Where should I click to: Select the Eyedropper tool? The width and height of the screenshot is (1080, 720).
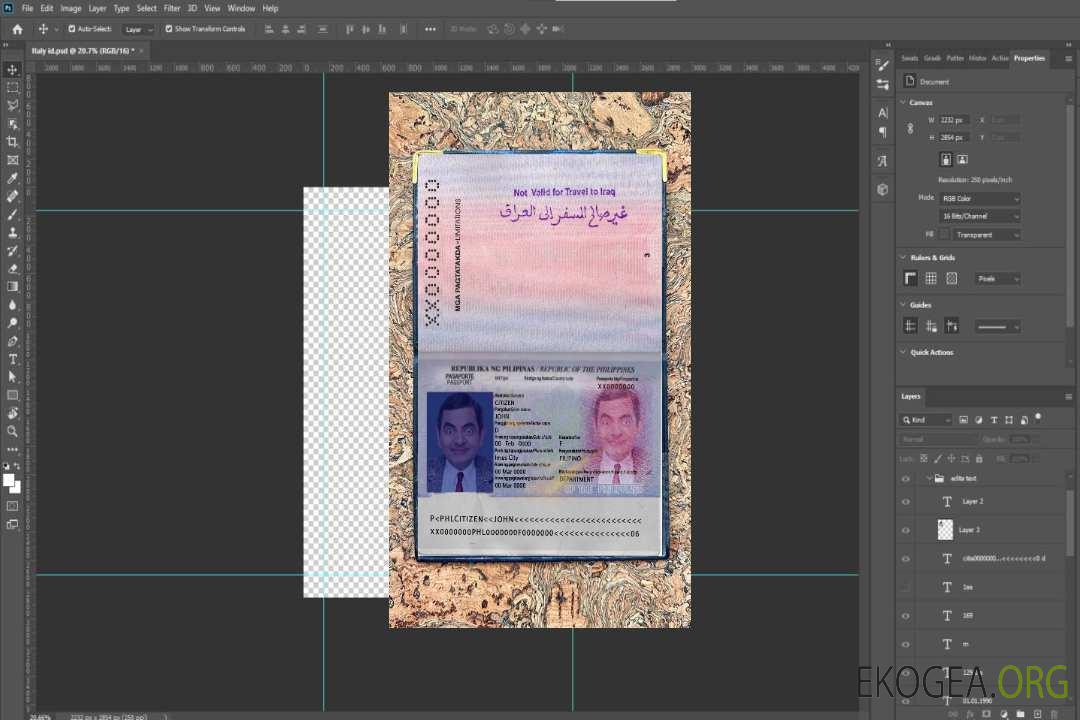12,178
